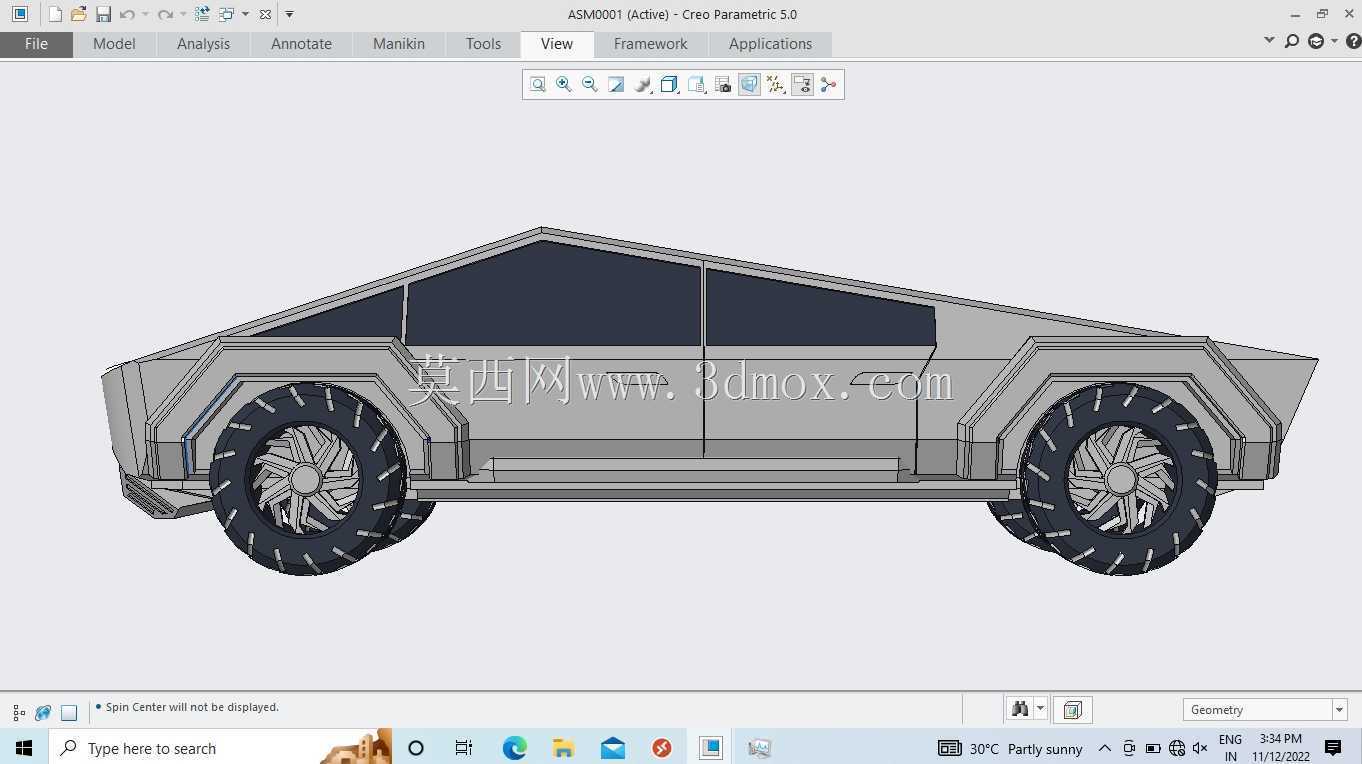
Task: Click the Windows switcher icon
Action: 226,14
